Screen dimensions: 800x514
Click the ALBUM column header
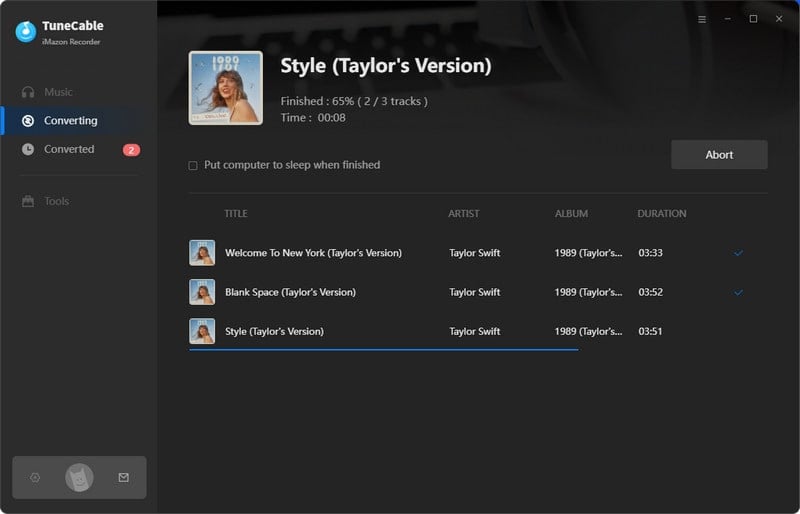[x=571, y=214]
